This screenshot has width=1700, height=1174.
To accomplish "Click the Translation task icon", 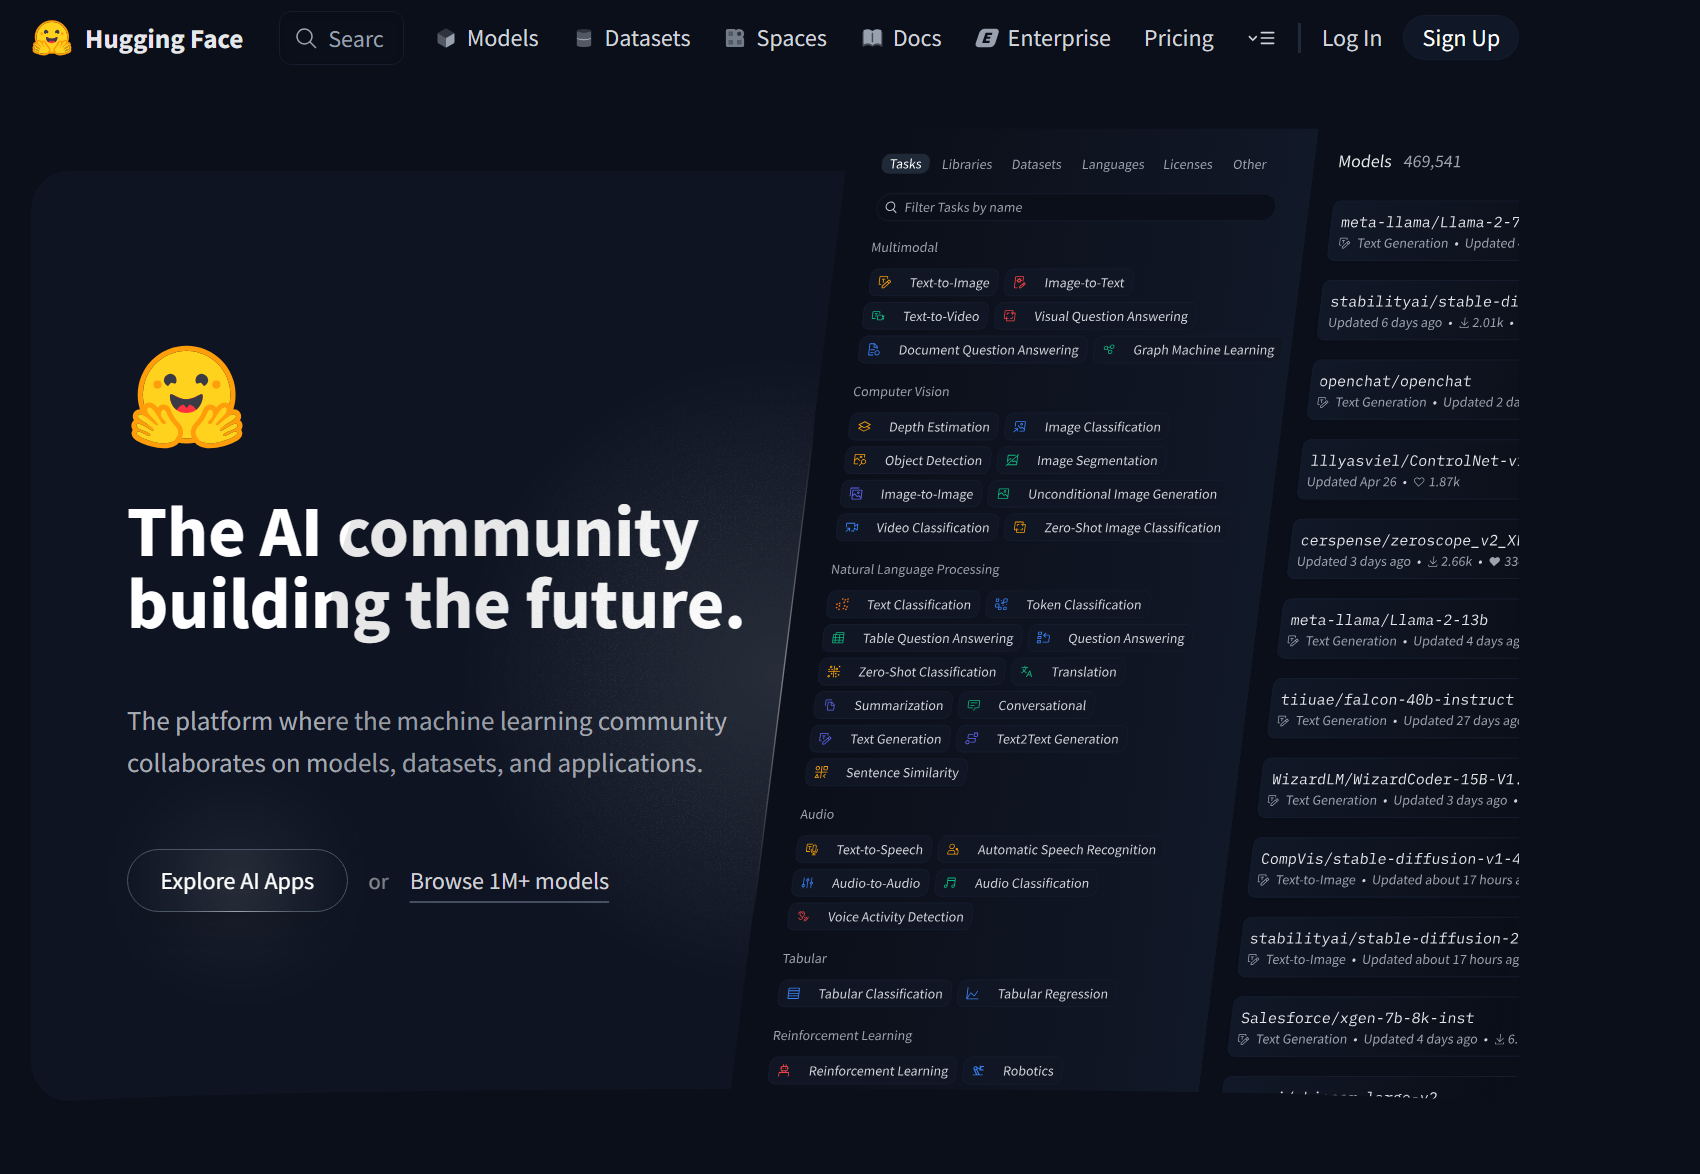I will pyautogui.click(x=1027, y=672).
